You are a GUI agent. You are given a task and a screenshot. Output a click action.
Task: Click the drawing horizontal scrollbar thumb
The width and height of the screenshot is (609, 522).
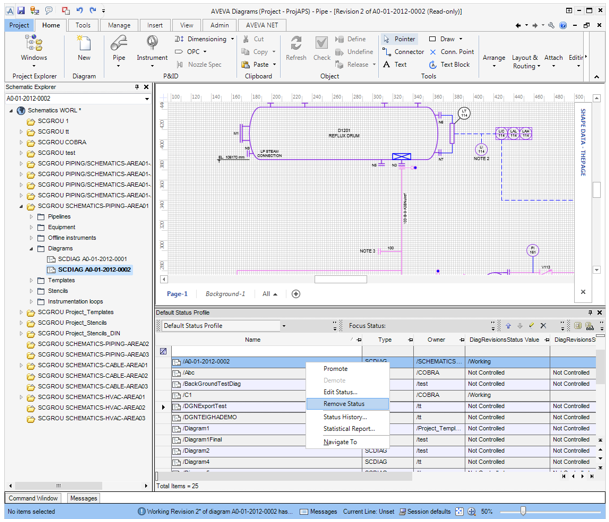tap(340, 279)
